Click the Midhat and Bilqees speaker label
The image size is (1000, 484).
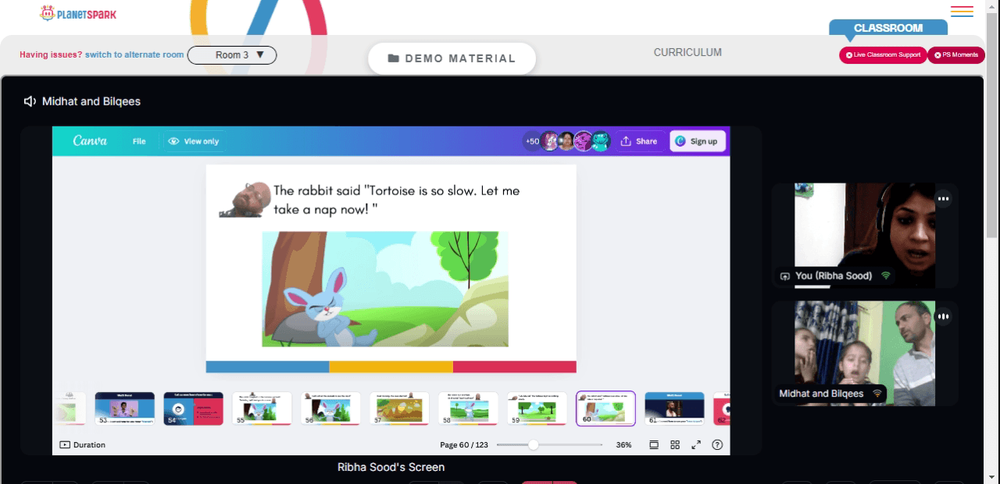tap(91, 101)
